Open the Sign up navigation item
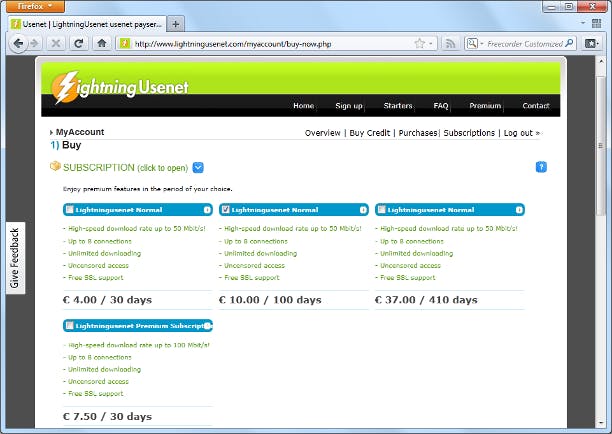Screen dimensions: 612x434 pyautogui.click(x=349, y=106)
